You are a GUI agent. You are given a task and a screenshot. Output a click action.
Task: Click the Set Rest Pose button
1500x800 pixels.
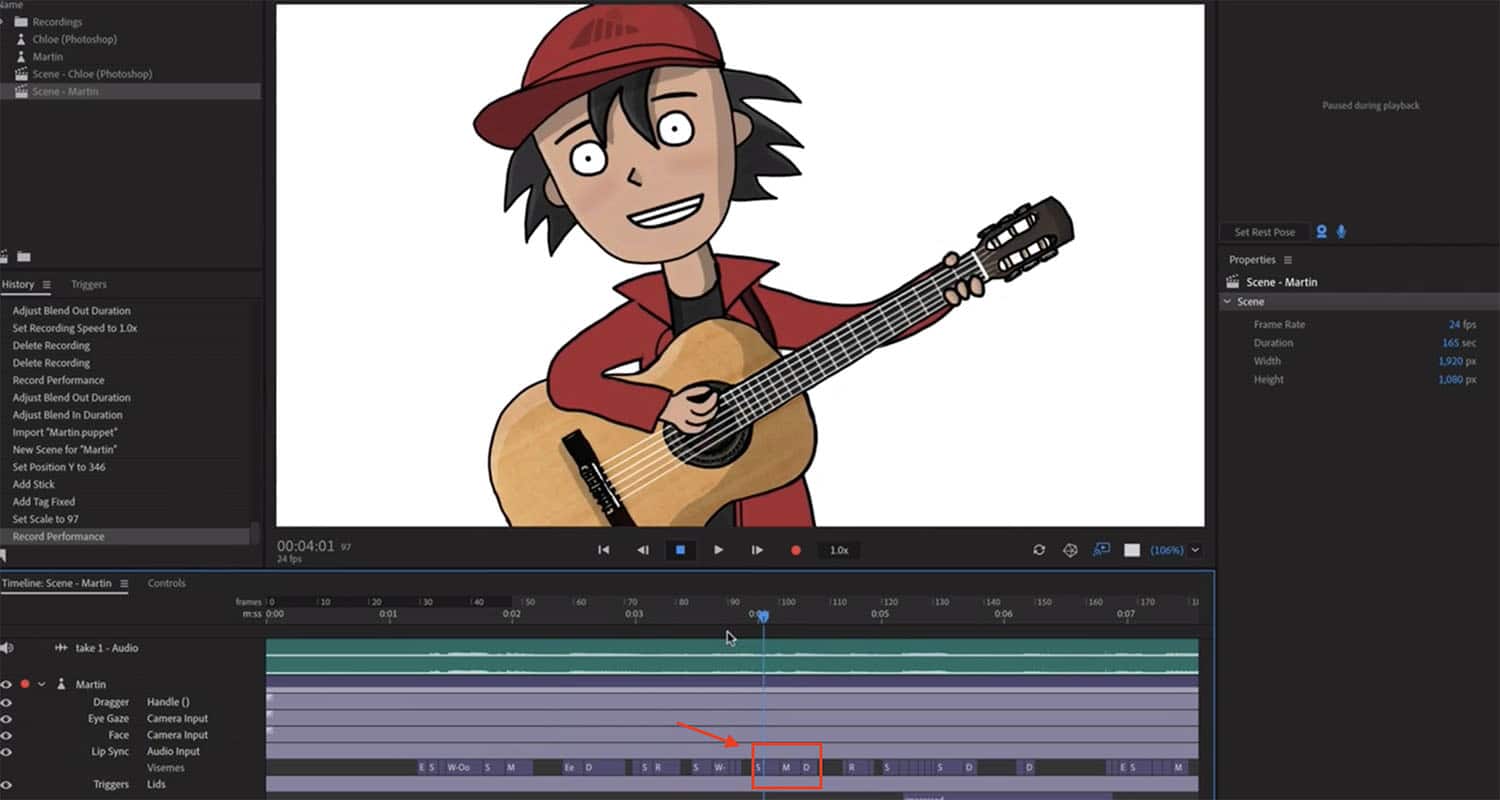[x=1264, y=232]
